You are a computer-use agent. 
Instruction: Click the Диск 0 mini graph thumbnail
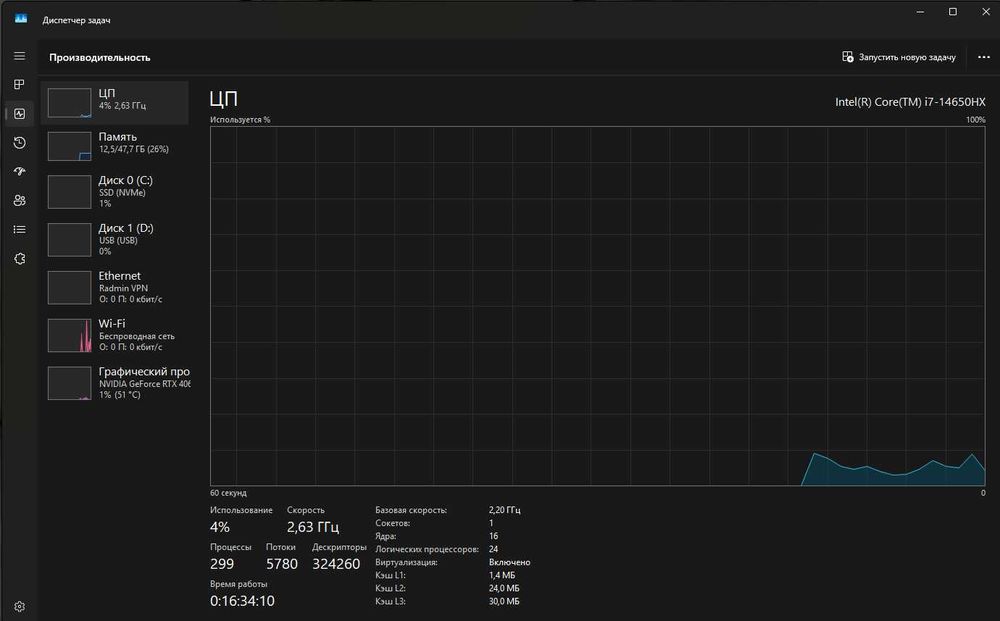(x=70, y=192)
